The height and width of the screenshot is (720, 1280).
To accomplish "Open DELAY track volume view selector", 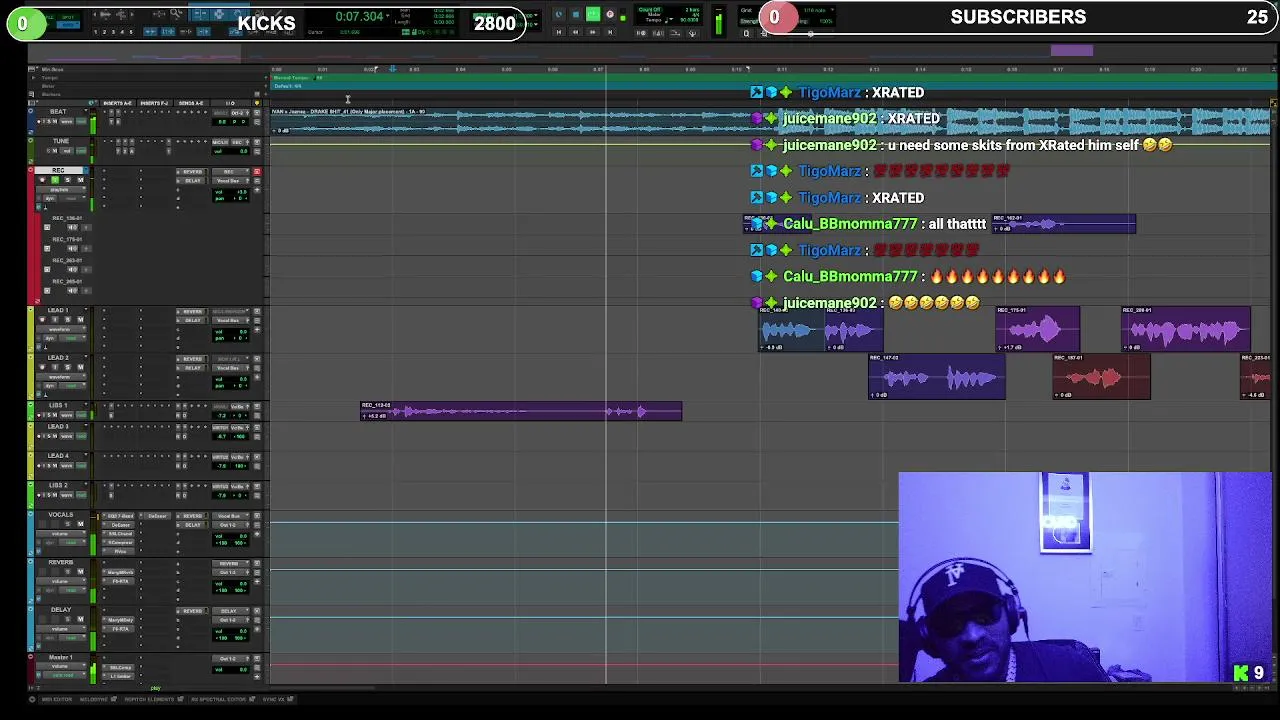I will click(61, 629).
